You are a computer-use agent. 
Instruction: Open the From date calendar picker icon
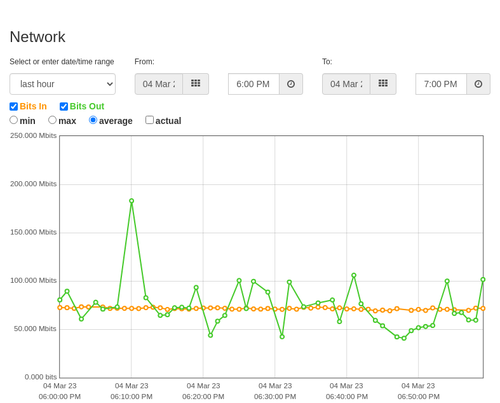click(196, 84)
